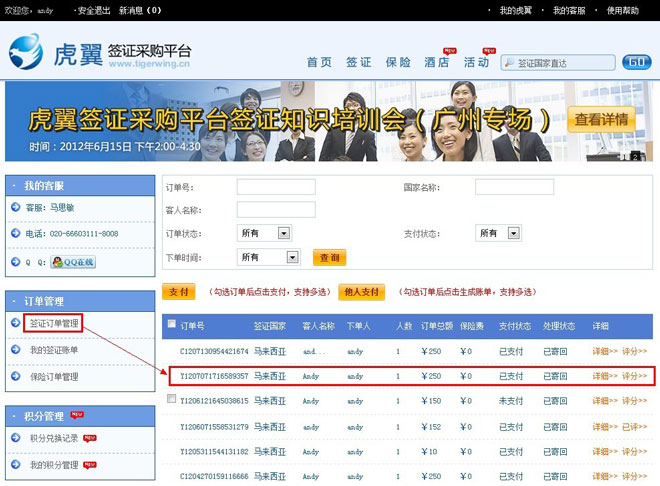Viewport: 660px width, 486px height.
Task: Click the arrow icon beside 签证订单管理
Action: (16, 323)
